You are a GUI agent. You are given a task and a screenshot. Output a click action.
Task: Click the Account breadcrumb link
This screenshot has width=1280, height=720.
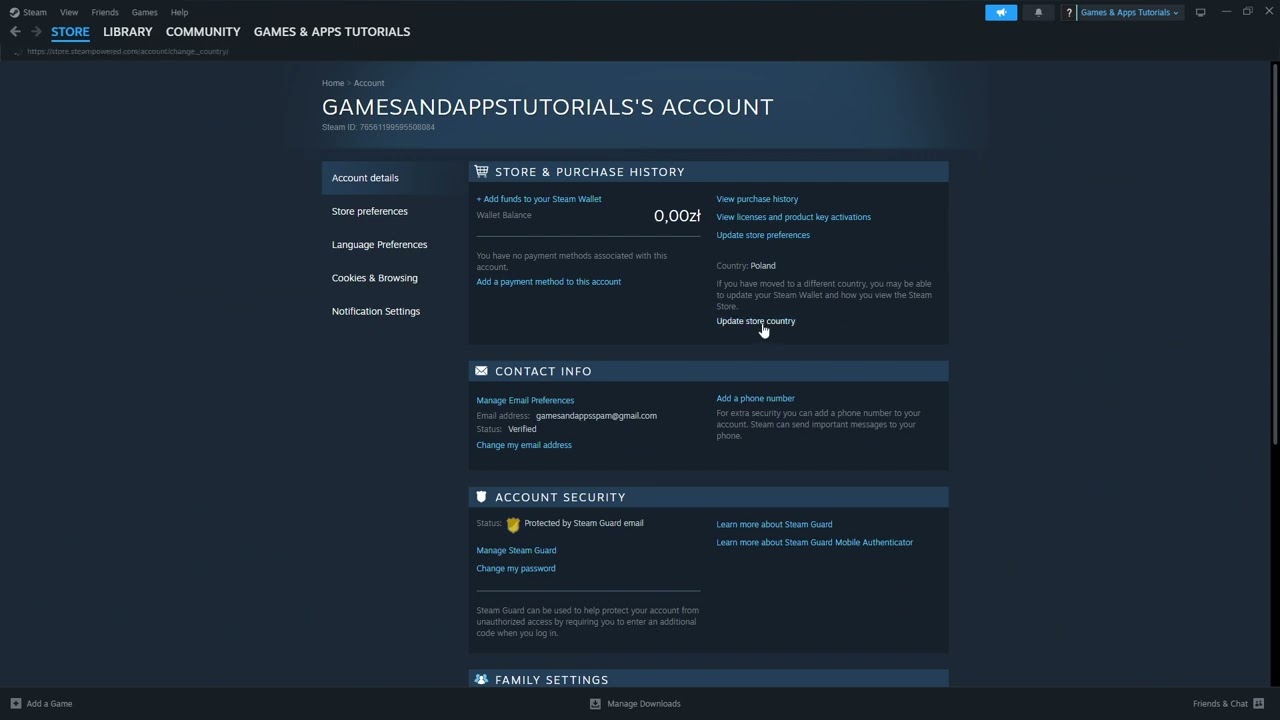[369, 83]
